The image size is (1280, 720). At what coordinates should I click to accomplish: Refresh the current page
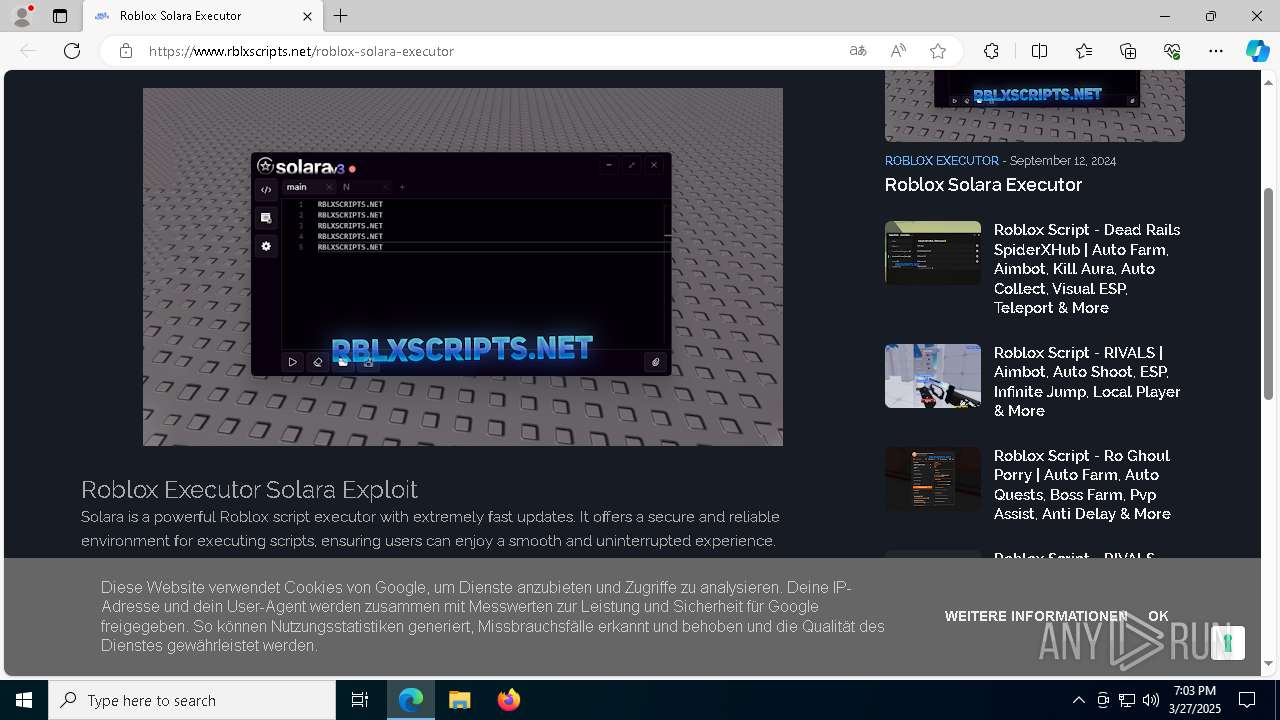(x=72, y=51)
